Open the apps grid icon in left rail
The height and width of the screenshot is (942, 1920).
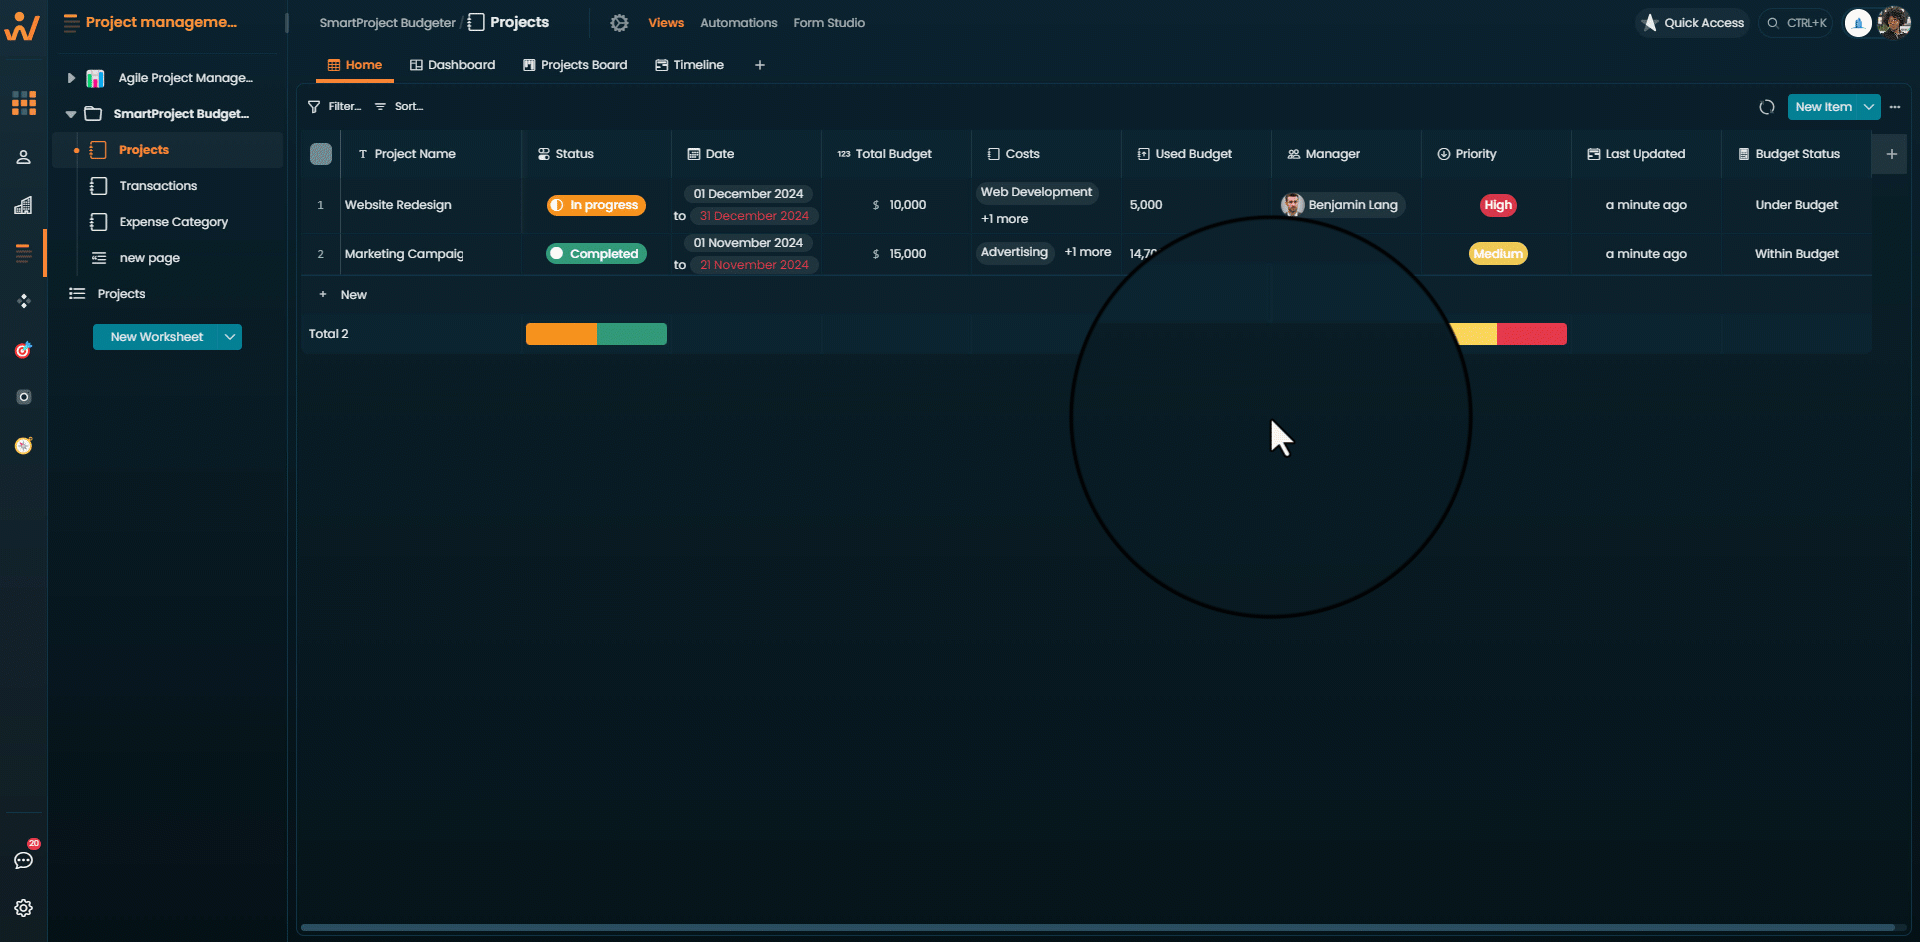tap(24, 103)
